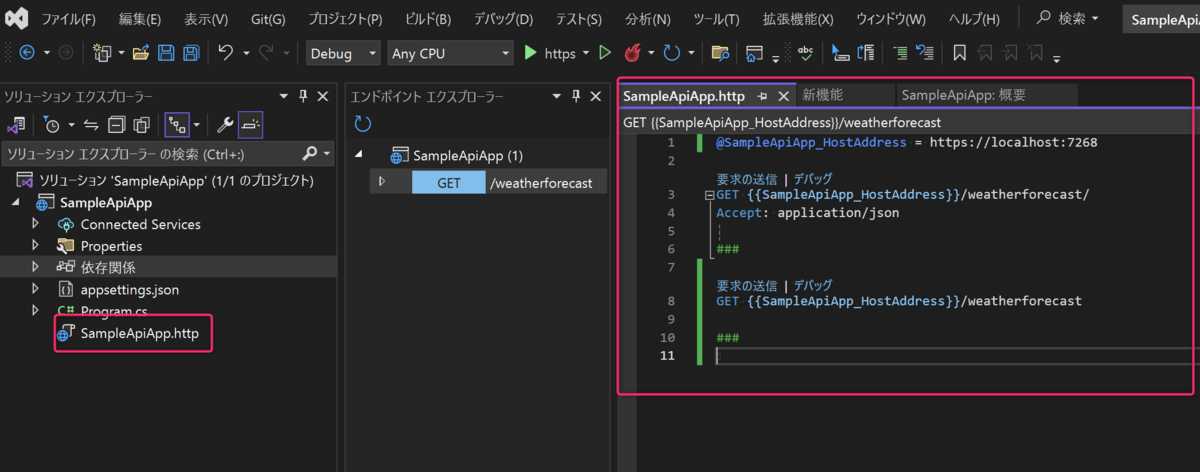Create a new project with the toolbar icon
The image size is (1200, 472).
coord(102,53)
